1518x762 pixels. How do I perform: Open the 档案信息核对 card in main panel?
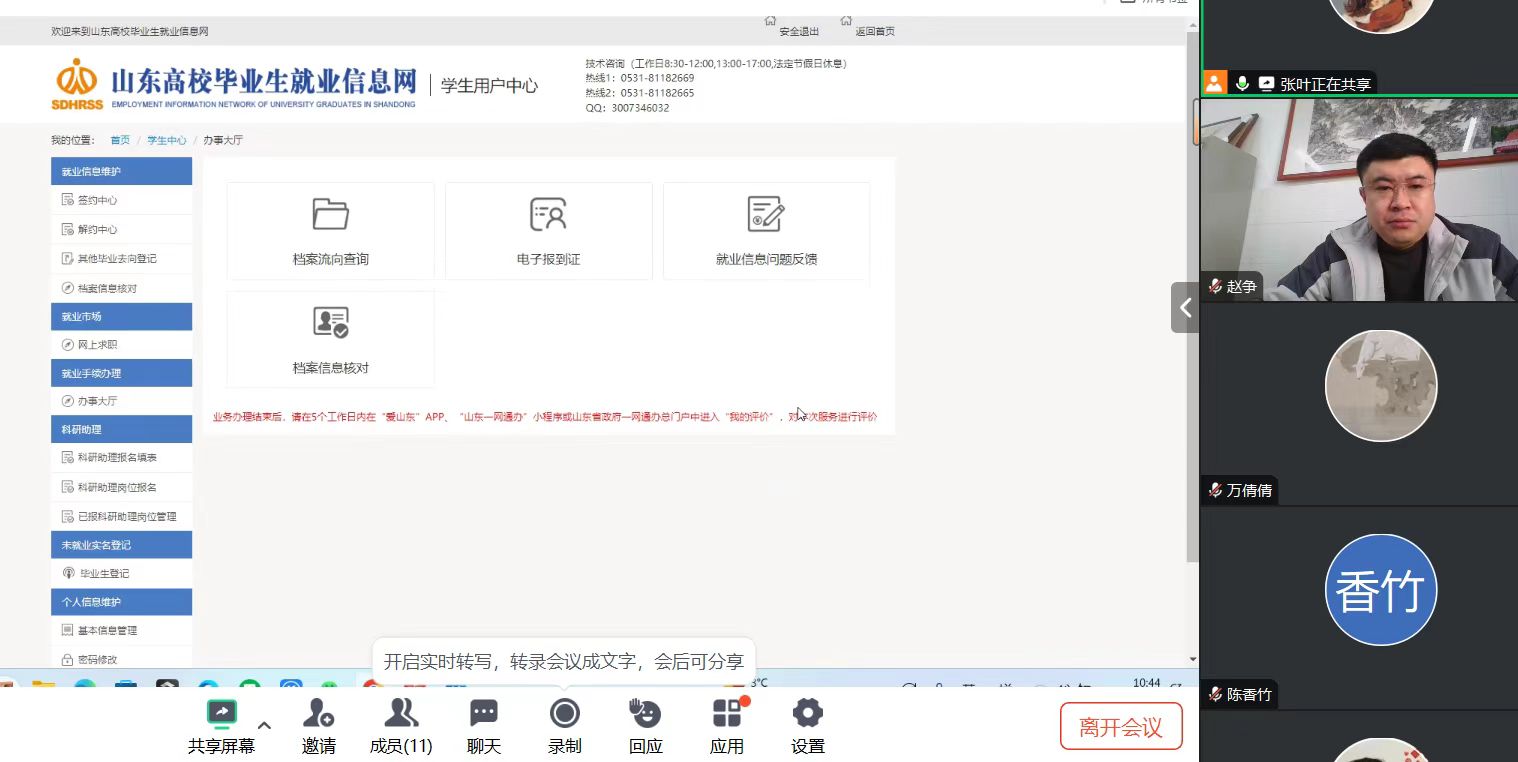[x=330, y=339]
